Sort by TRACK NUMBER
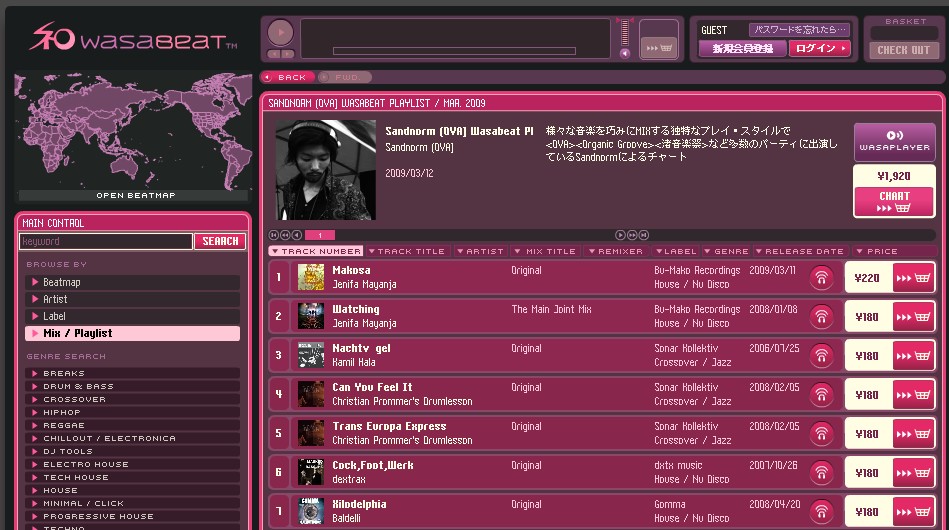Image resolution: width=949 pixels, height=530 pixels. point(316,251)
